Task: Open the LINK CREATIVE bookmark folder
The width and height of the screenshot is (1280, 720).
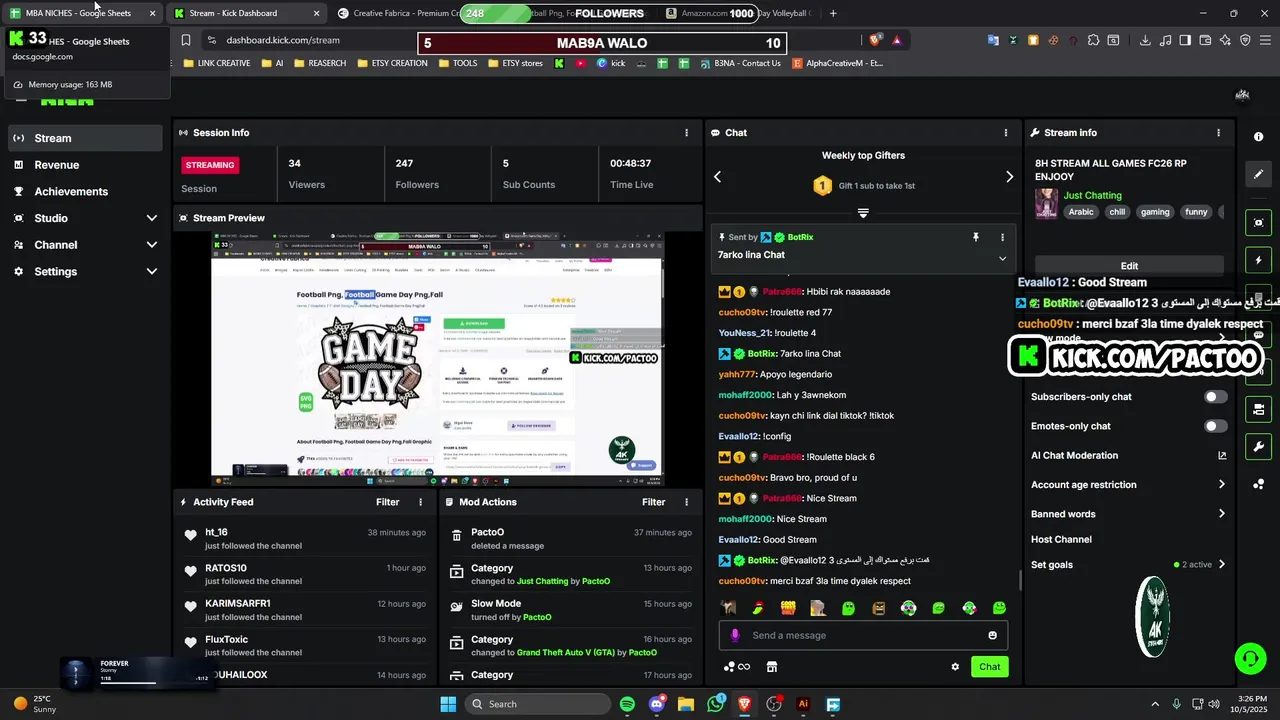Action: coord(217,63)
